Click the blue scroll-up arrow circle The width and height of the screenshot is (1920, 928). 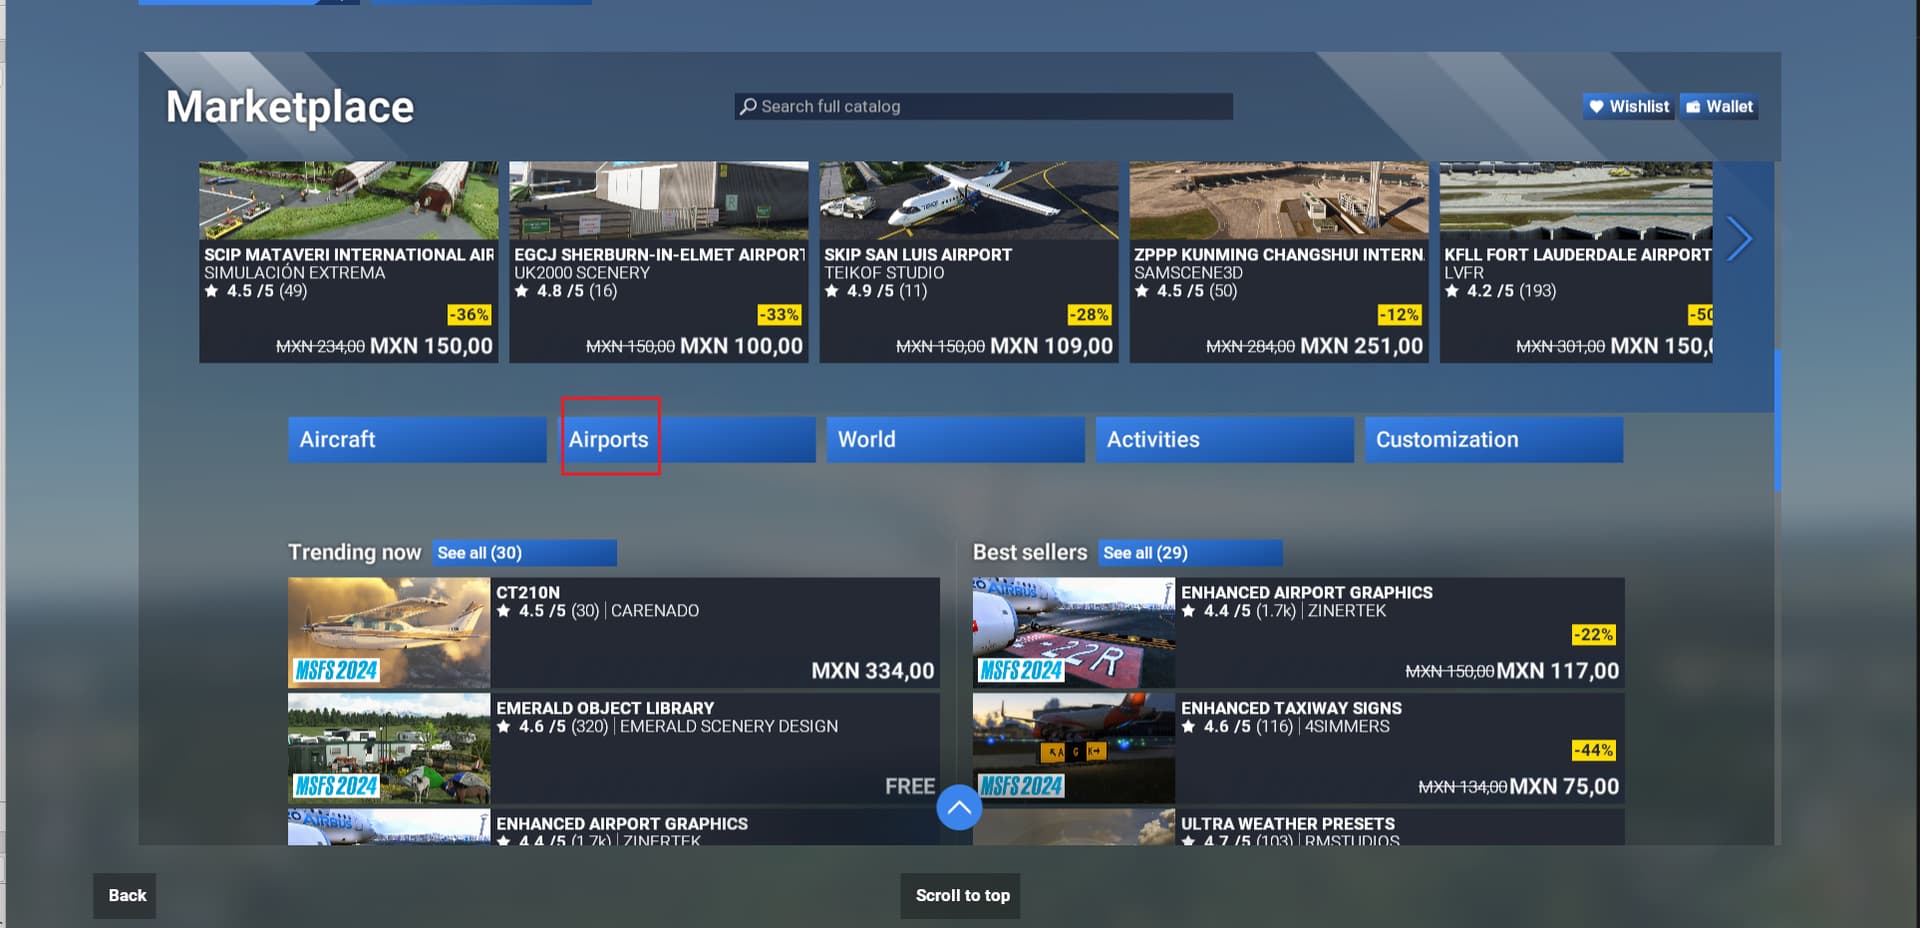(958, 807)
